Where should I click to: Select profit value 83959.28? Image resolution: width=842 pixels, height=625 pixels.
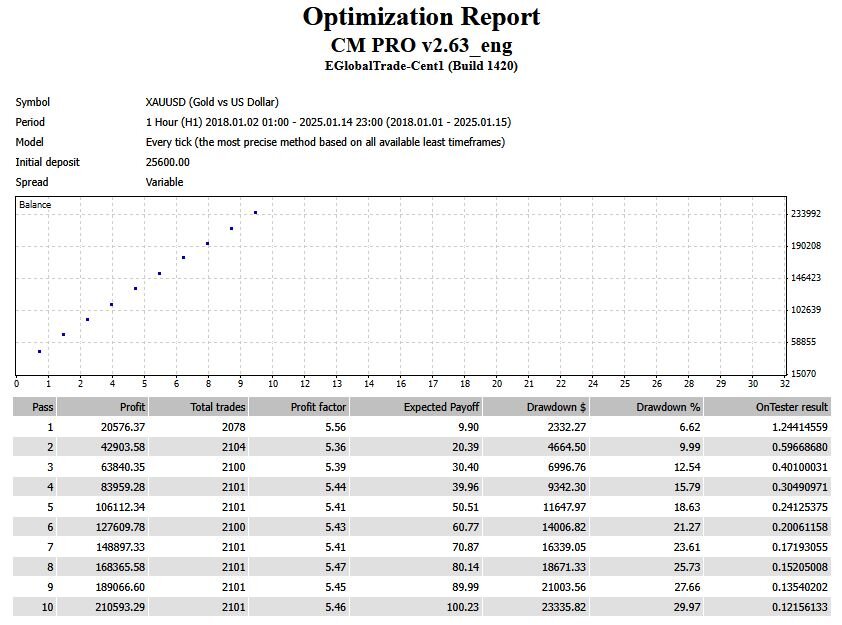pos(122,487)
